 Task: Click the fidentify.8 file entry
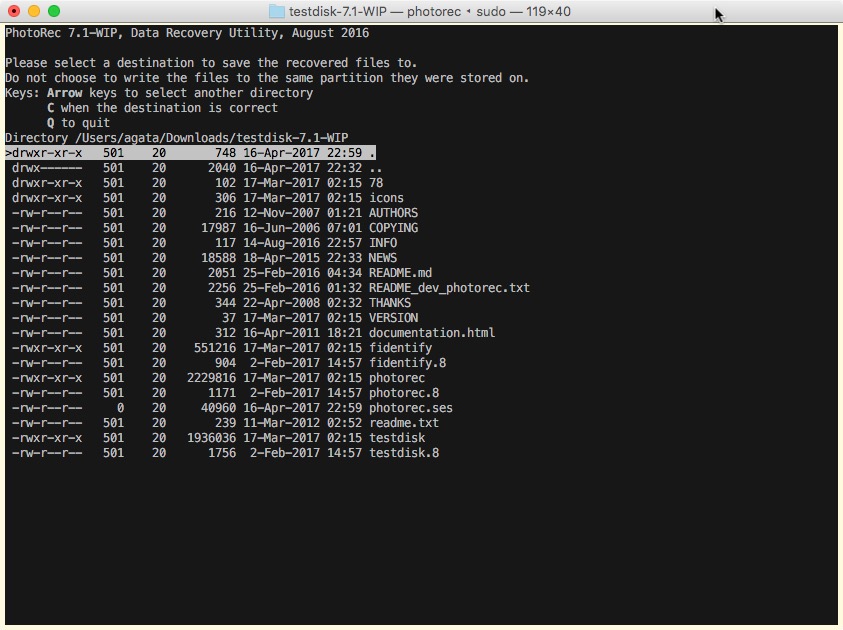pos(408,363)
